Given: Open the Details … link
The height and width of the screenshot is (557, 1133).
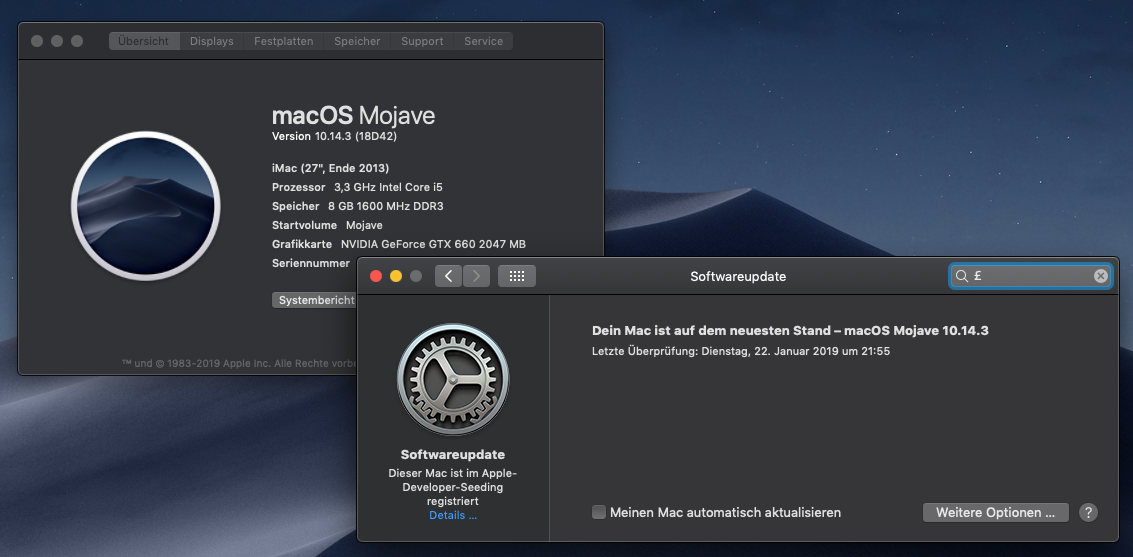Looking at the screenshot, I should (x=453, y=515).
